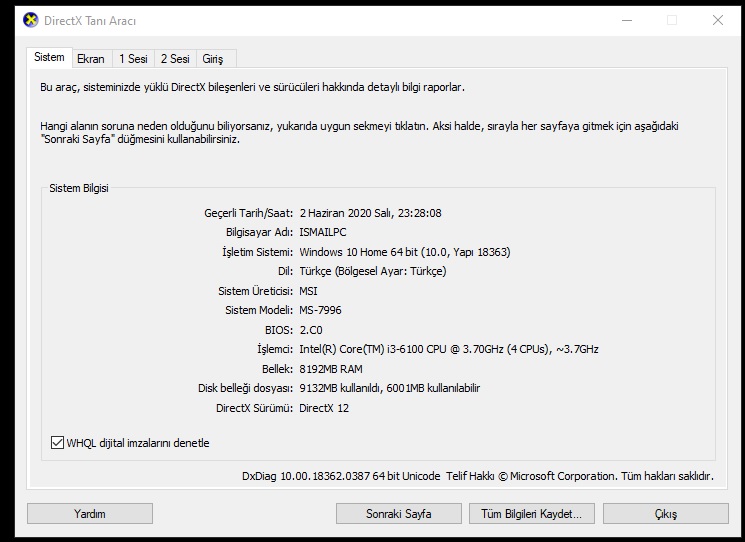The height and width of the screenshot is (542, 745).
Task: Toggle WHQL dijital imzalarını denetle checkbox
Action: (x=57, y=443)
